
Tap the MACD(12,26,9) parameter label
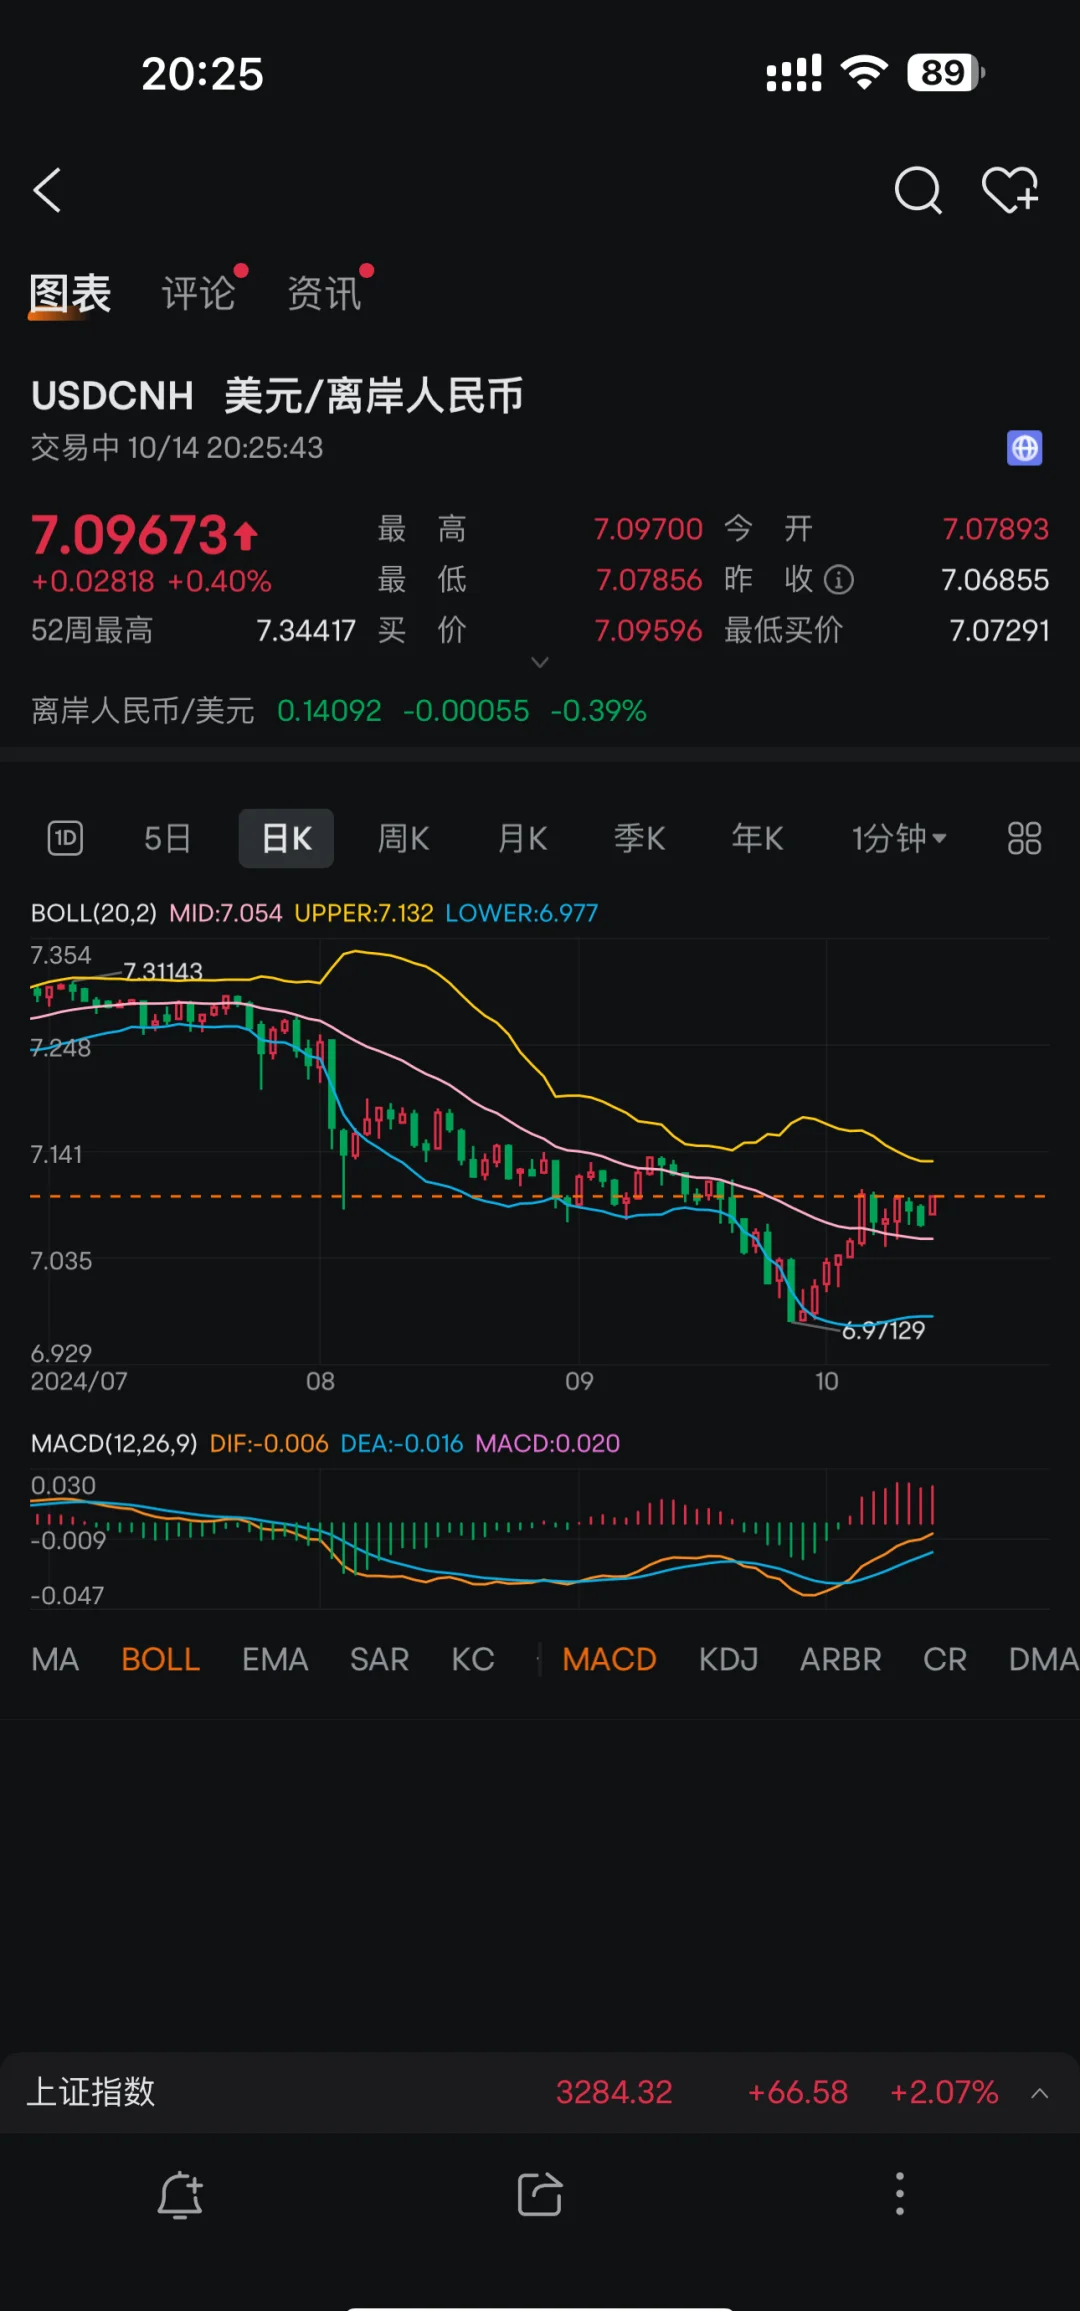114,1443
